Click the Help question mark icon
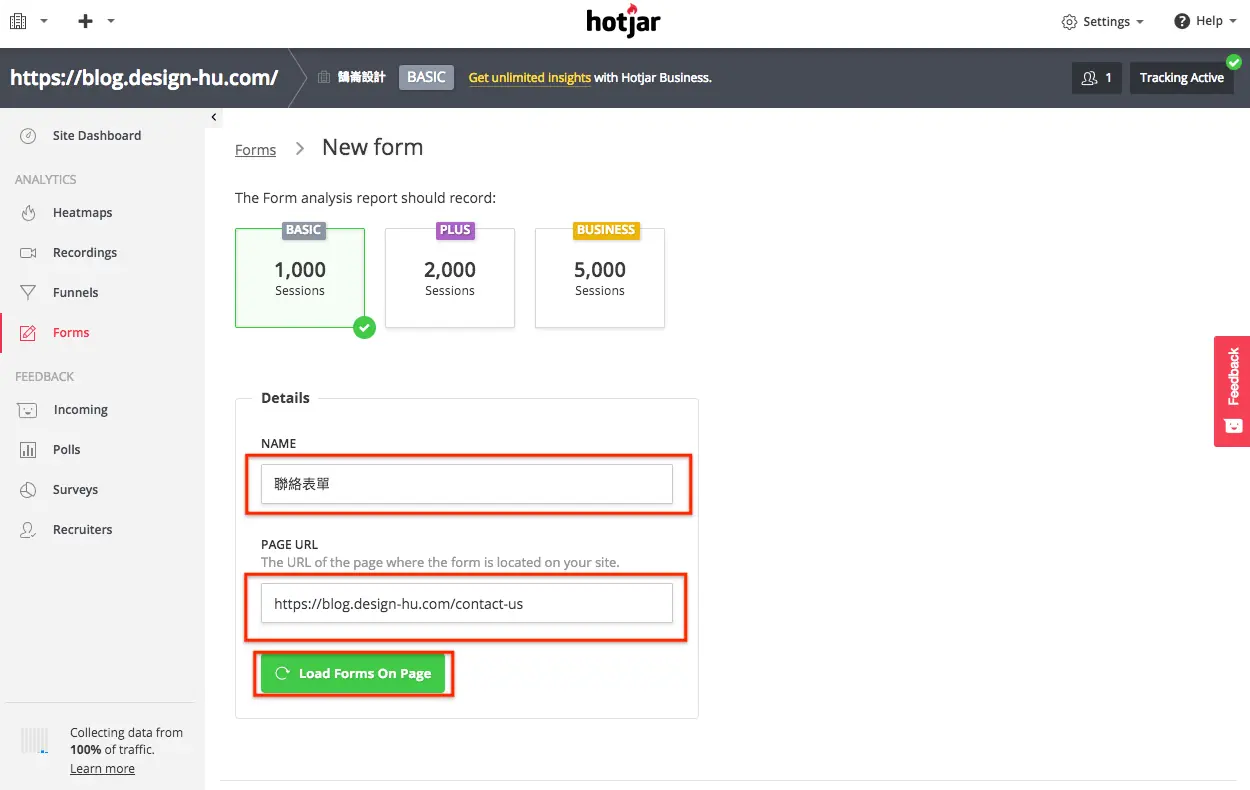Image resolution: width=1250 pixels, height=790 pixels. [x=1182, y=21]
